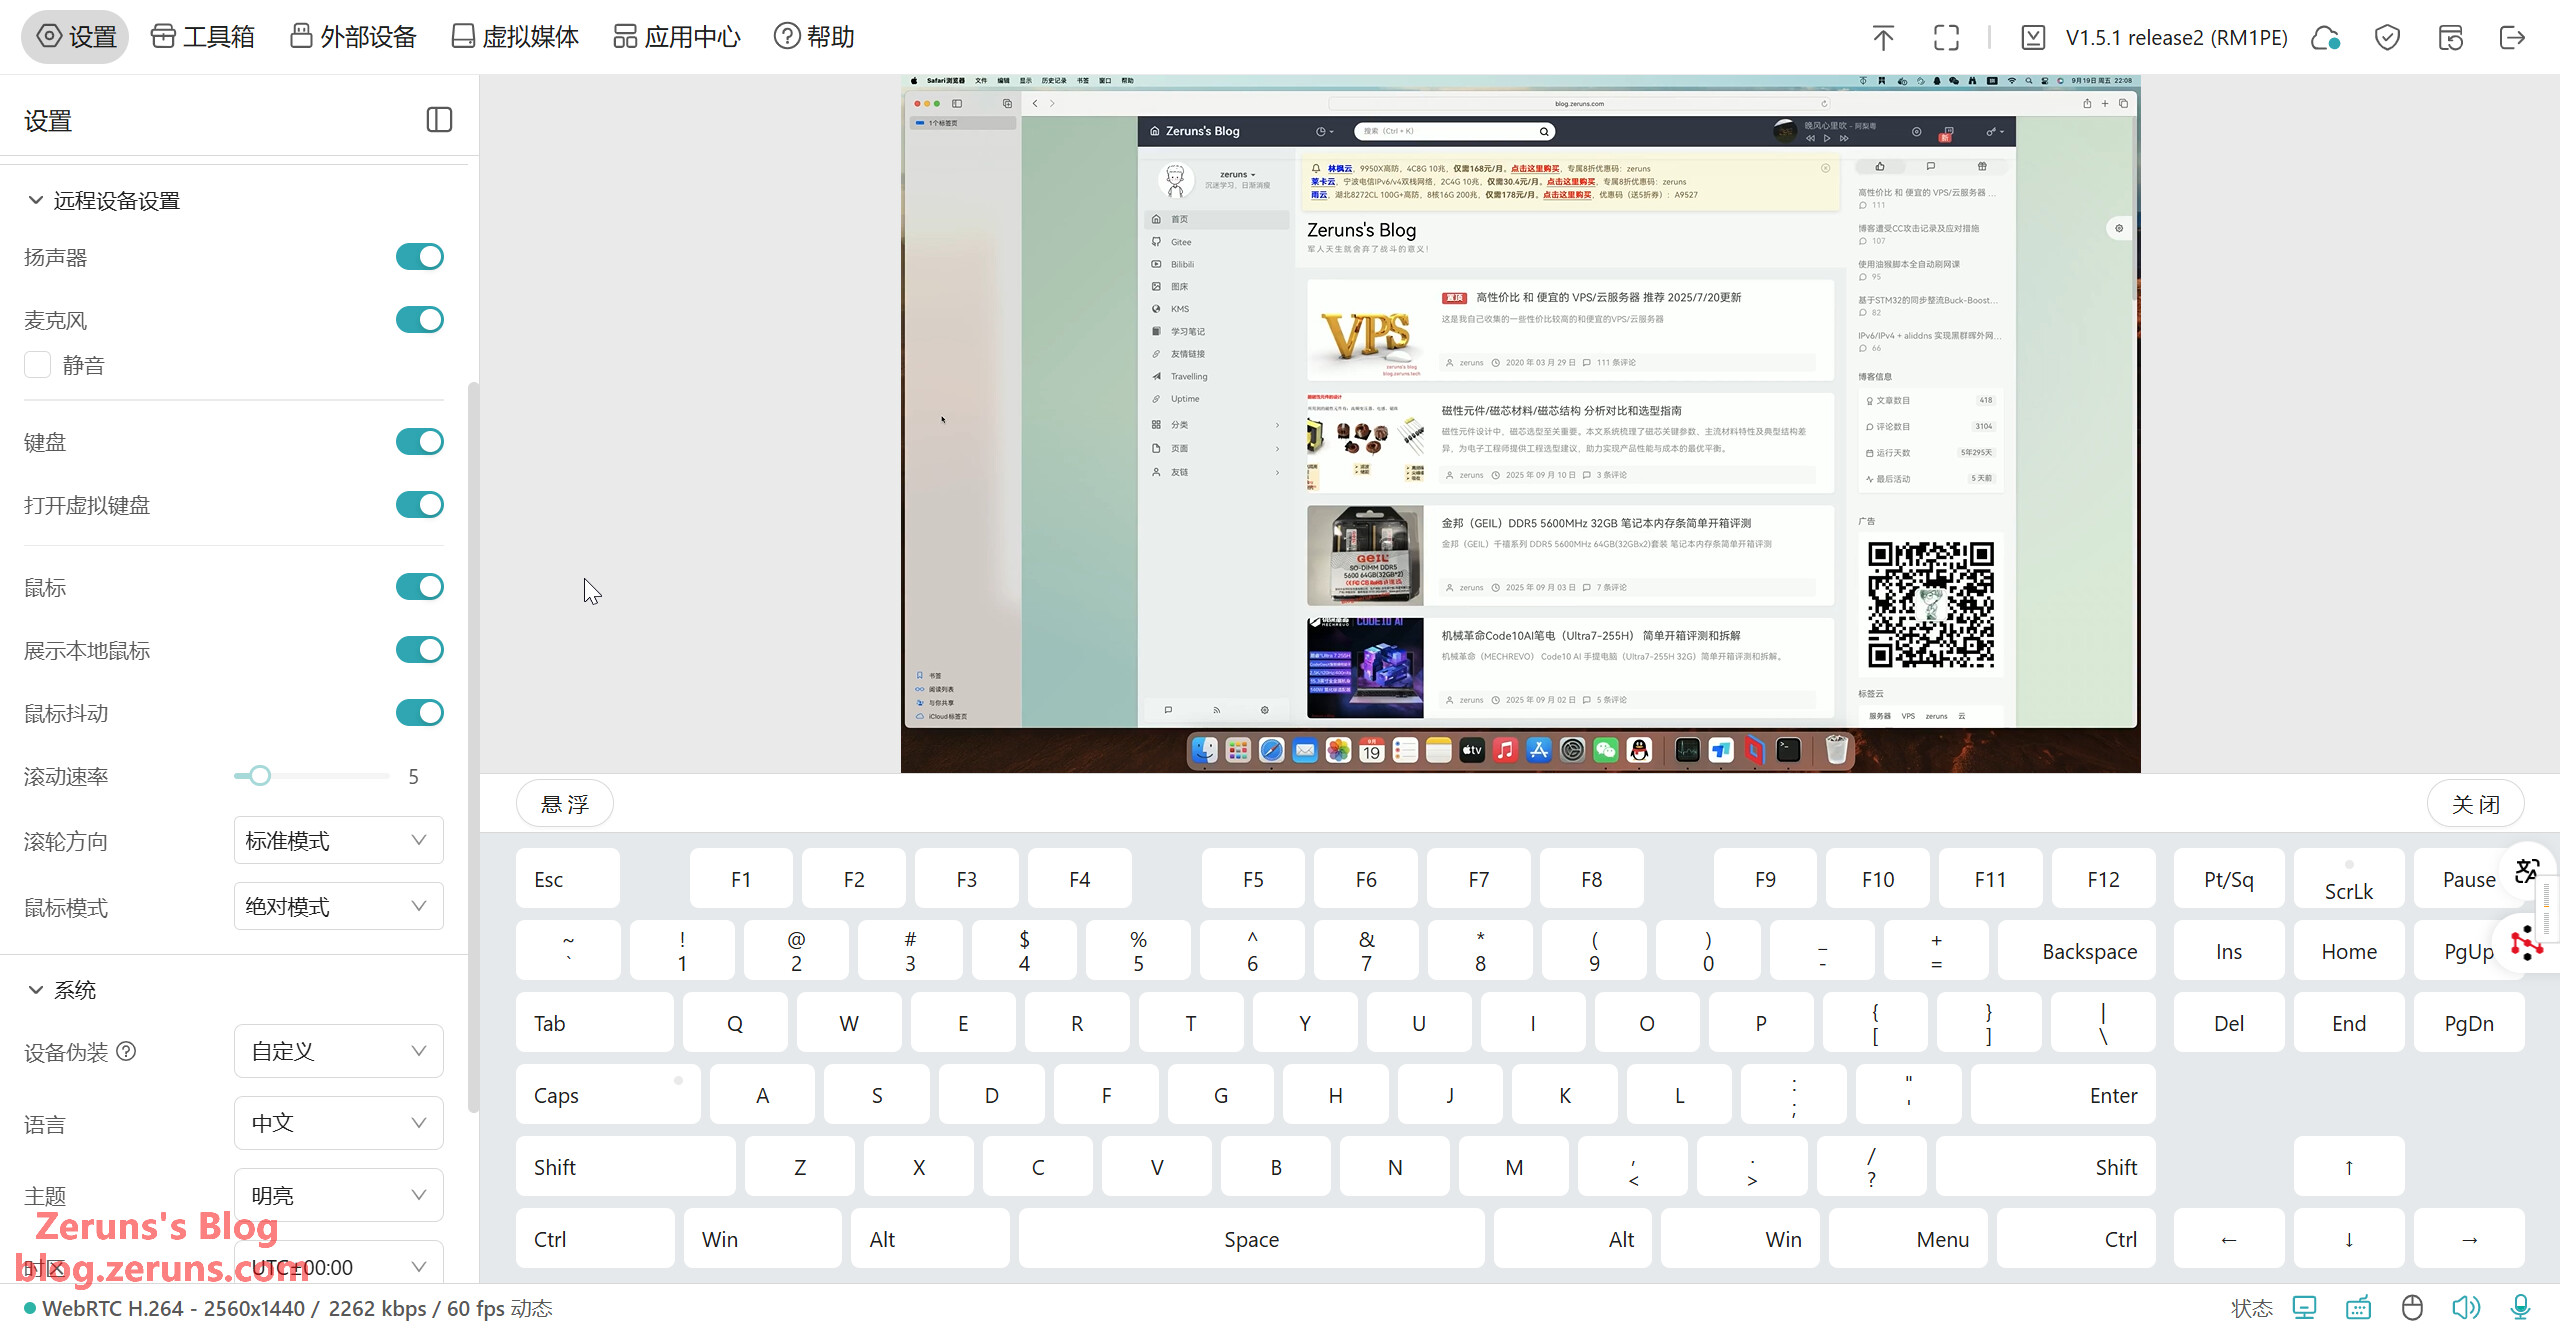
Task: Open the 工具箱 menu
Action: 203,37
